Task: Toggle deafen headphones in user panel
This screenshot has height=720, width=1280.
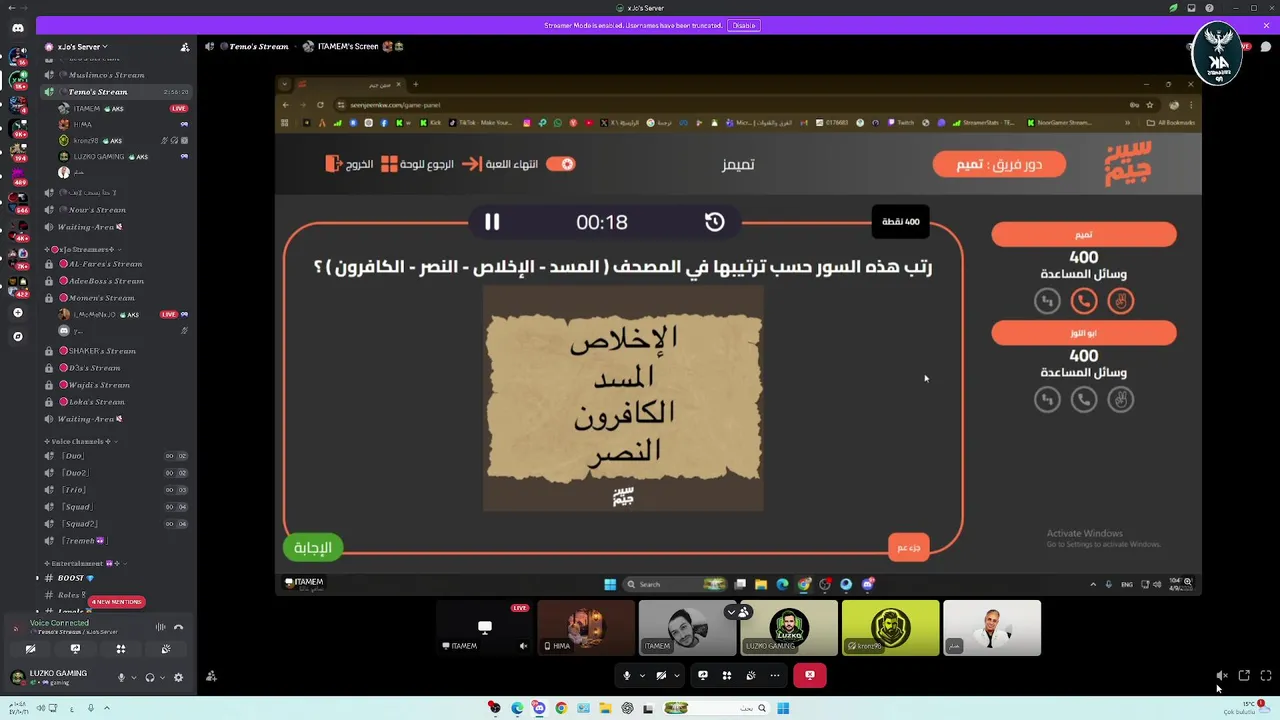Action: point(150,677)
